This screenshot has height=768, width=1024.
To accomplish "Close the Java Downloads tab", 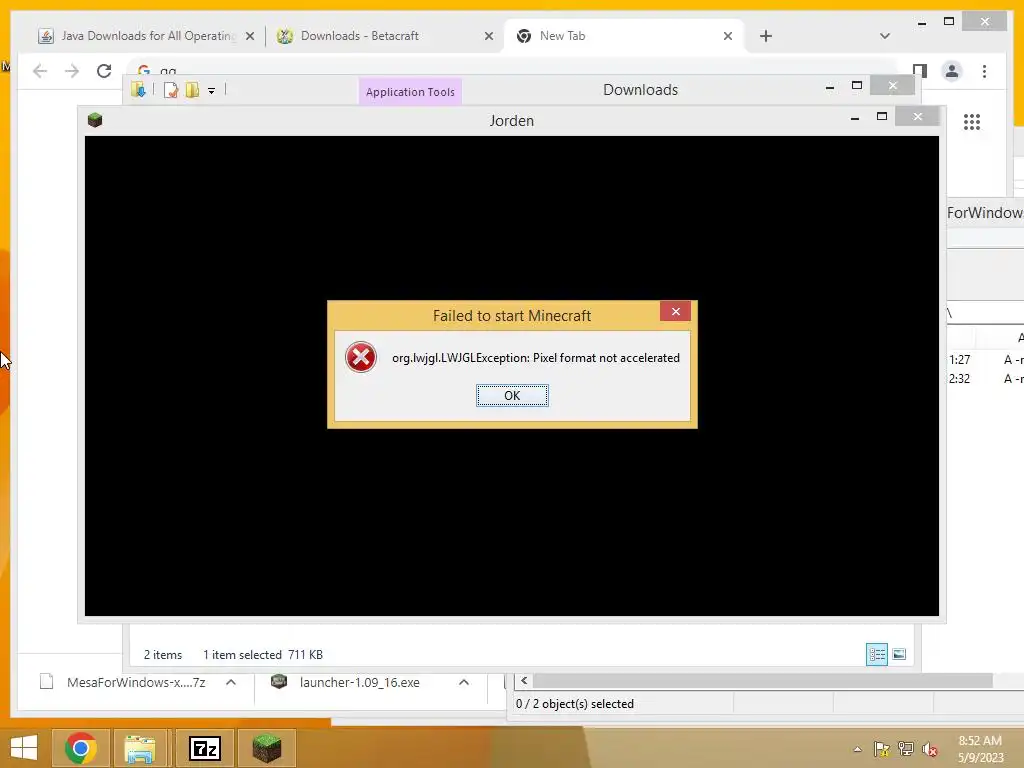I will [x=249, y=37].
